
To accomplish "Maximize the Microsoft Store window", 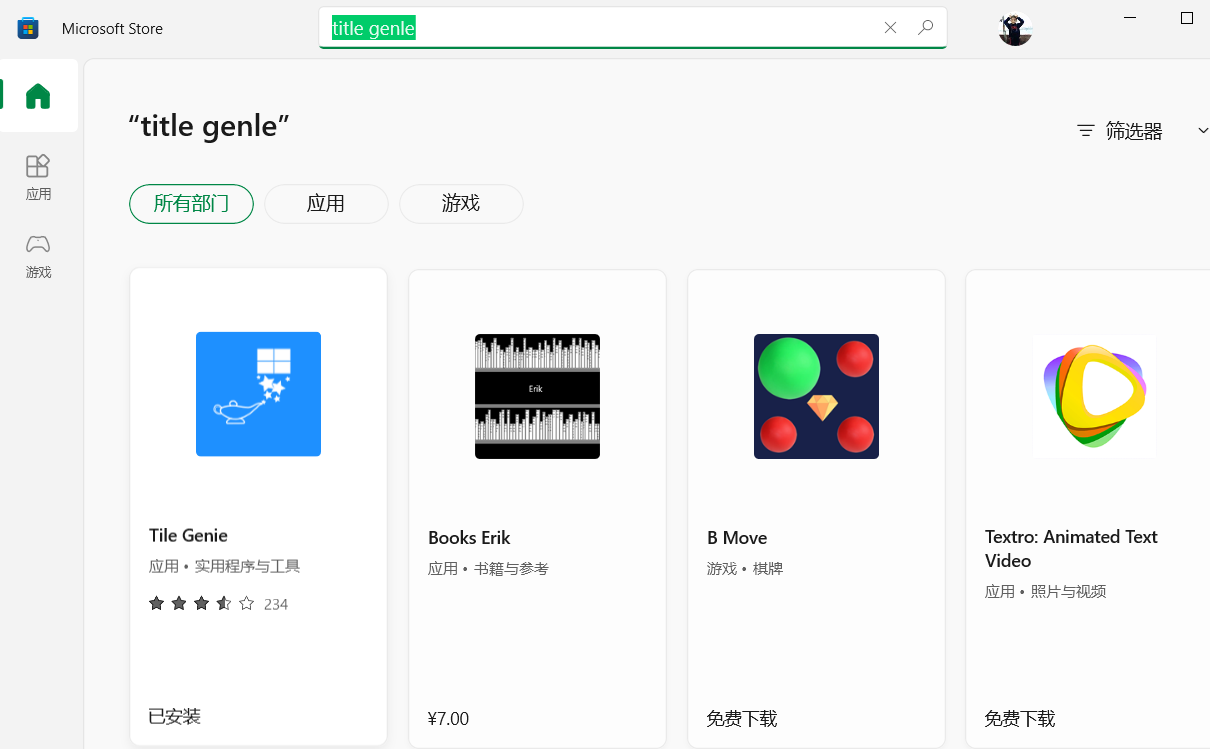I will (x=1187, y=18).
